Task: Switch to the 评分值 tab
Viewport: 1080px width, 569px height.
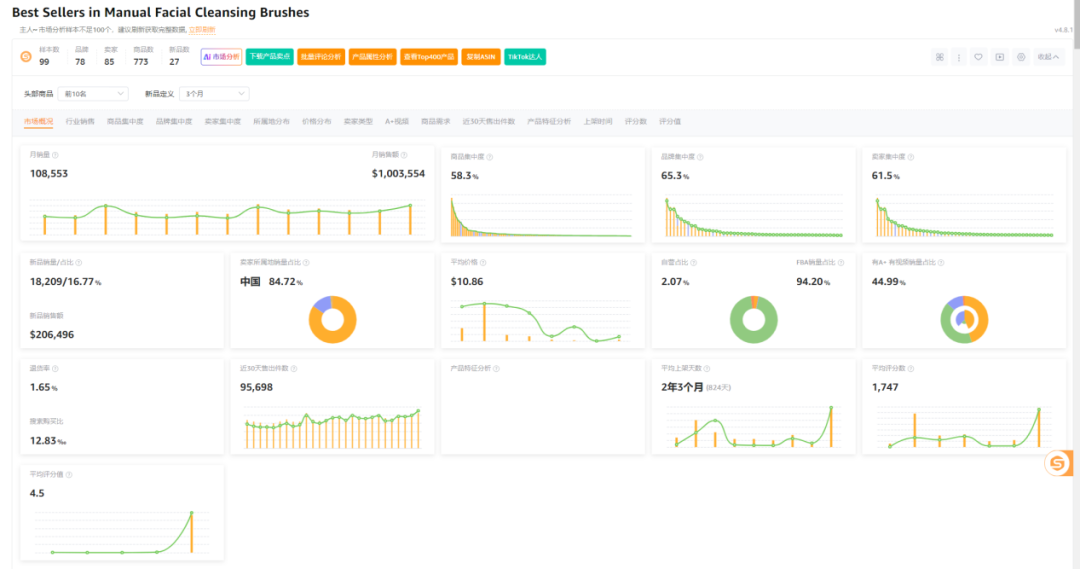Action: (x=669, y=121)
